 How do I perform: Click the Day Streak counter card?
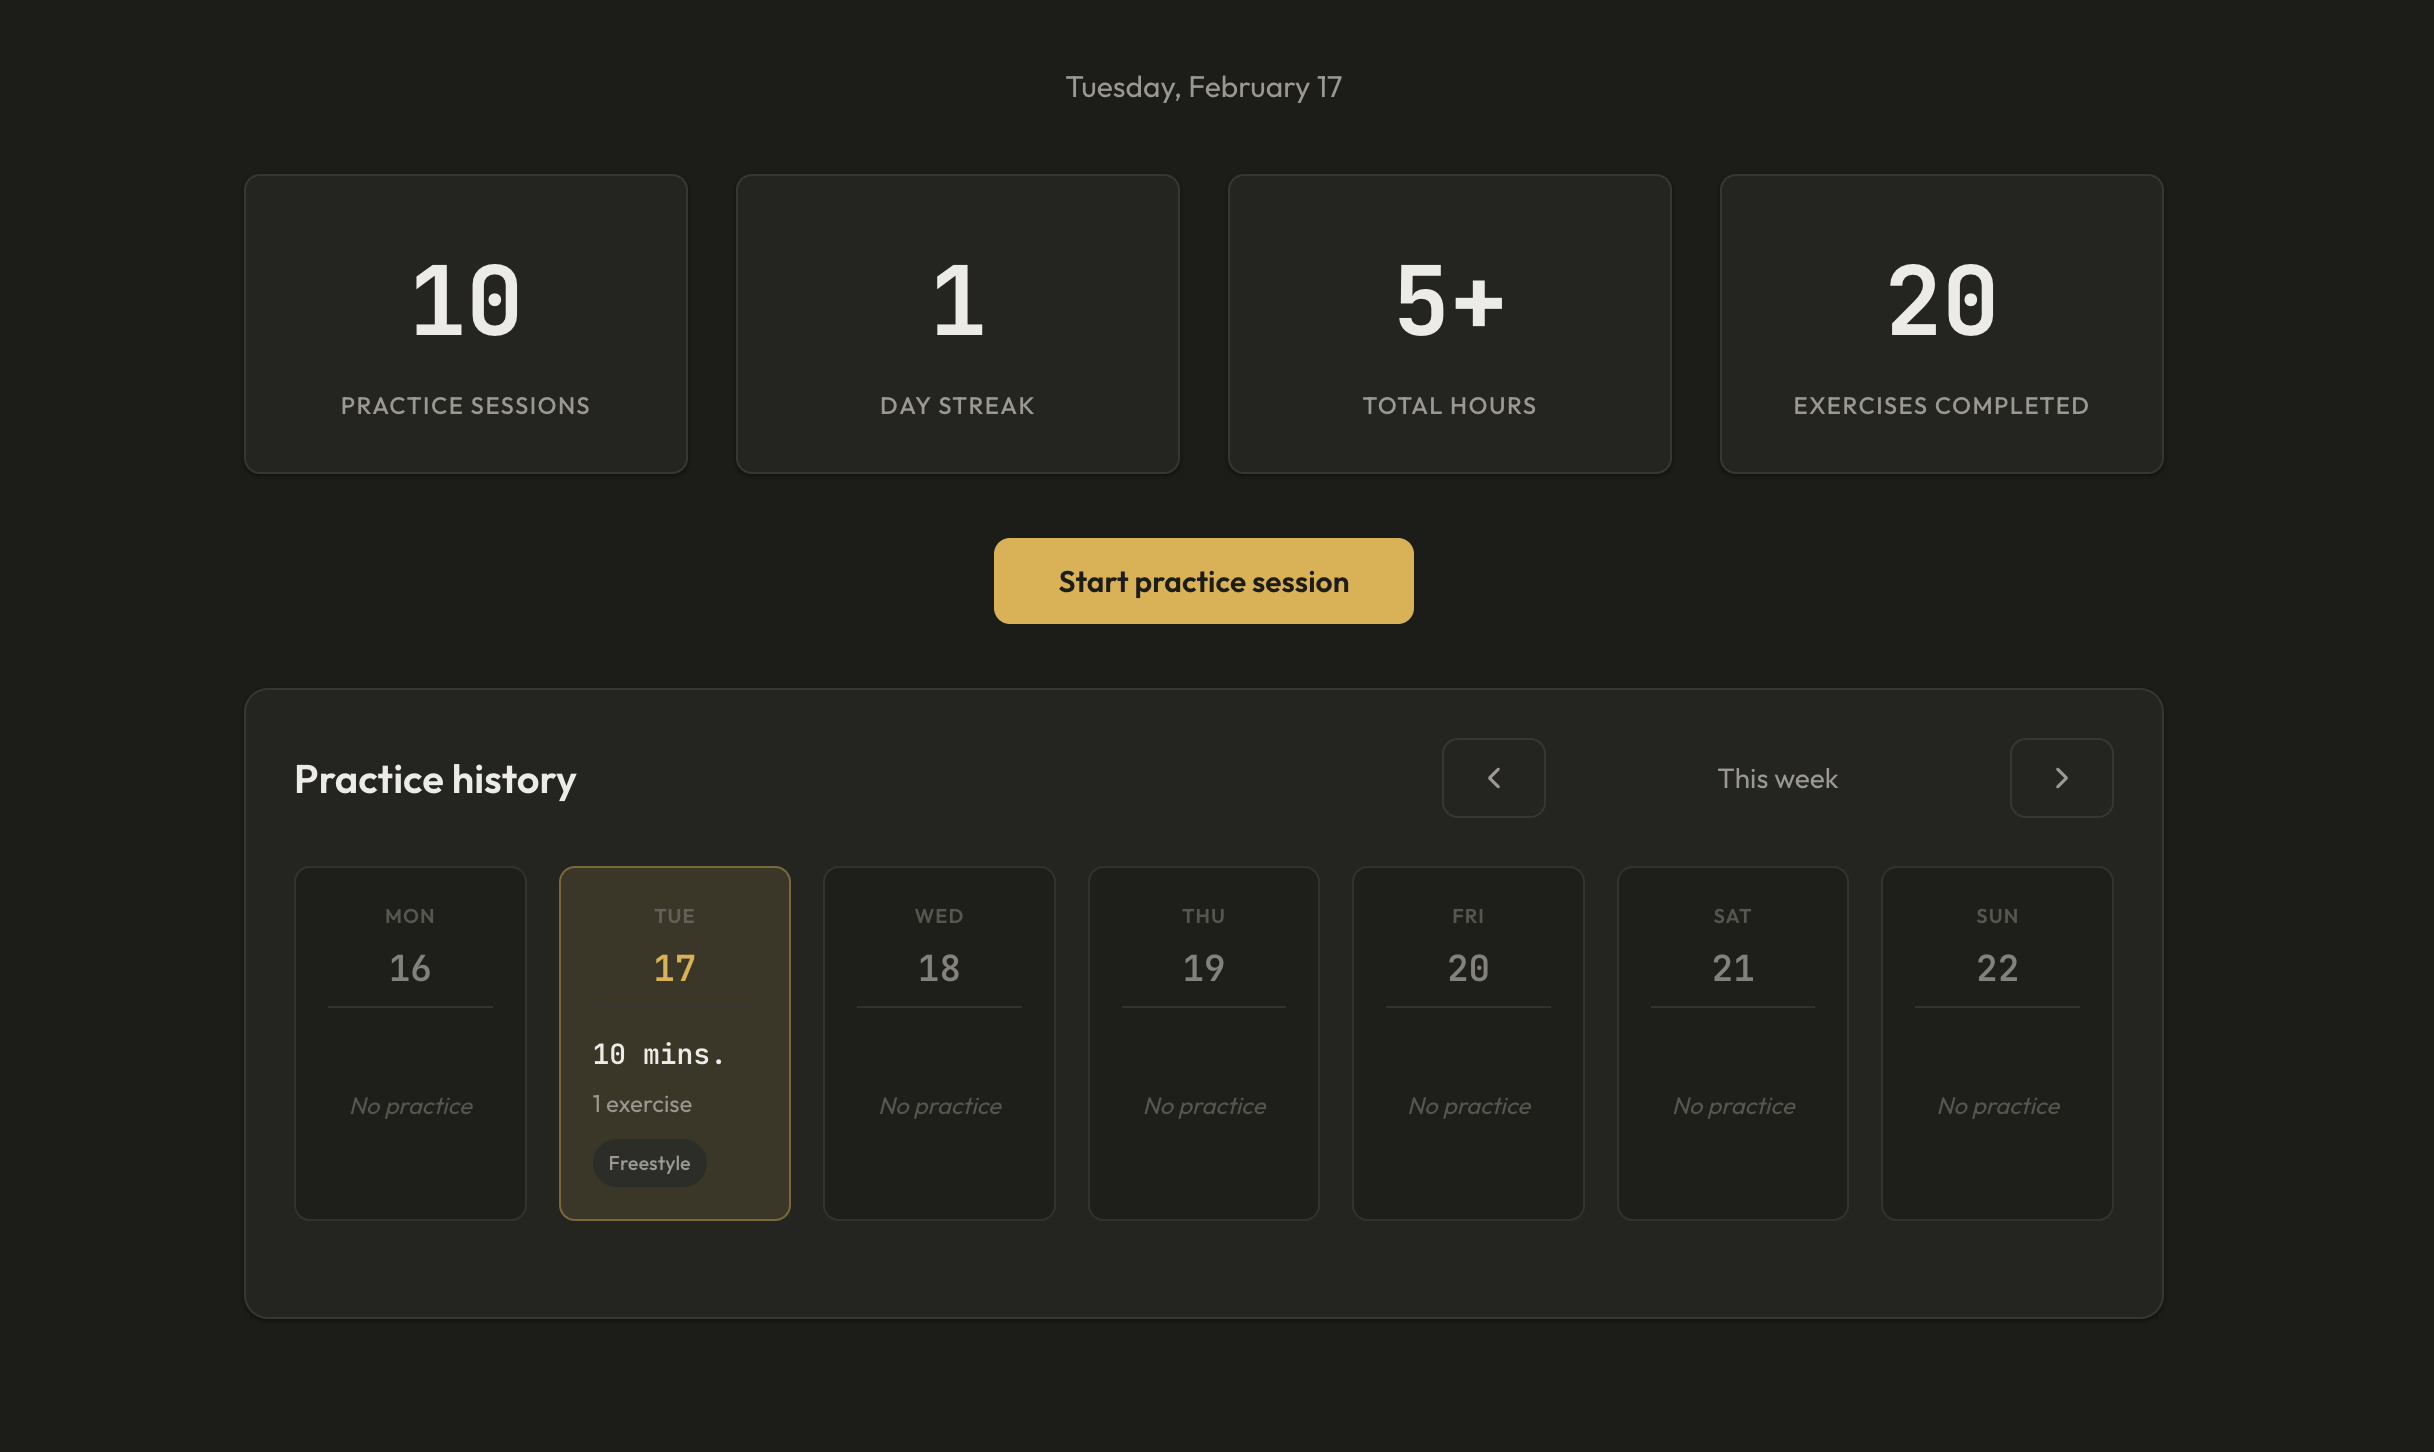click(x=957, y=324)
